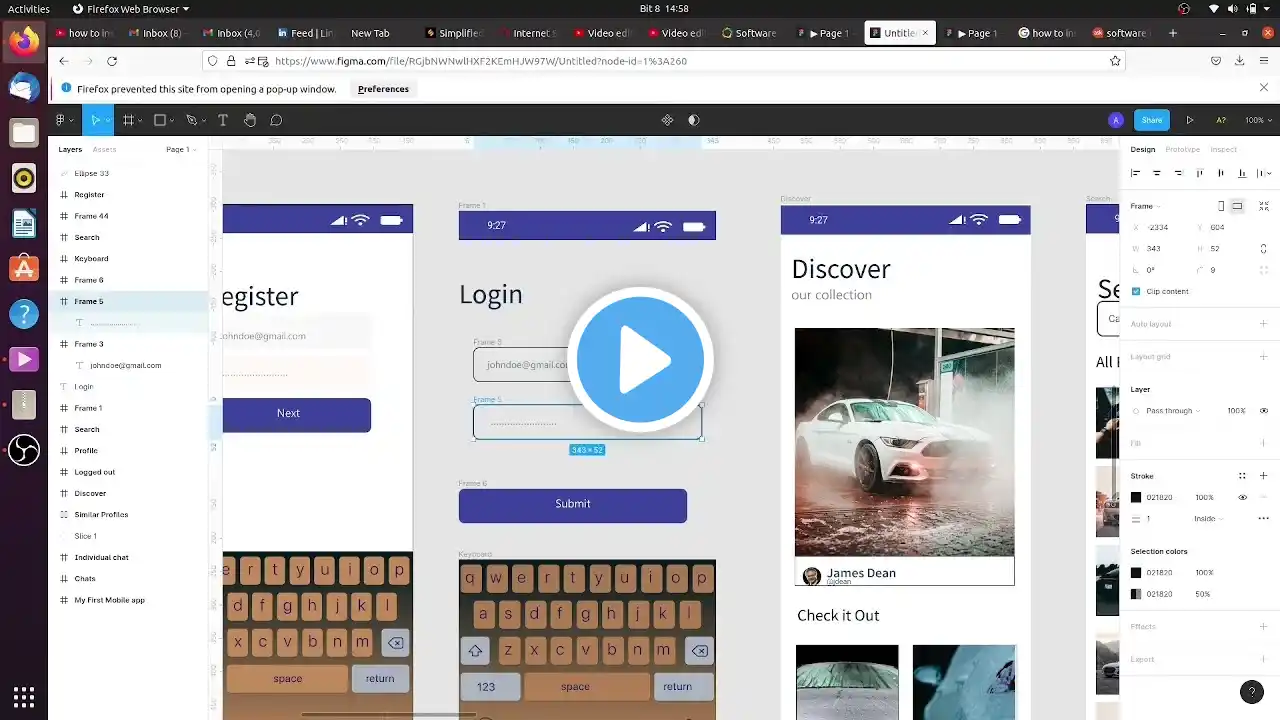Switch to the Design tab
The width and height of the screenshot is (1280, 720).
tap(1143, 150)
